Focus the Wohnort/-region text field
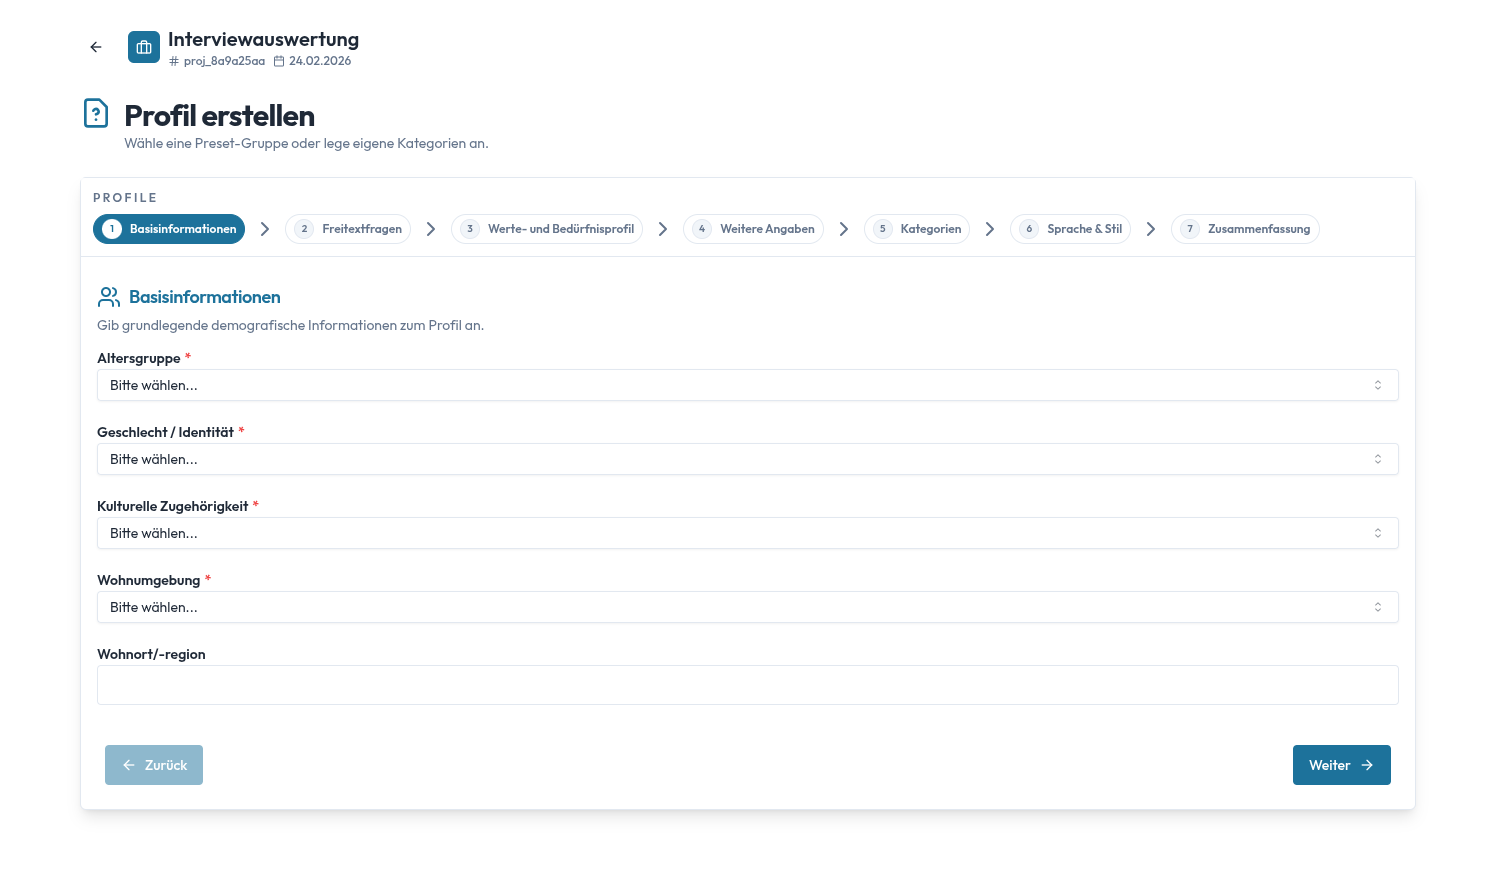The height and width of the screenshot is (893, 1489). [x=747, y=685]
